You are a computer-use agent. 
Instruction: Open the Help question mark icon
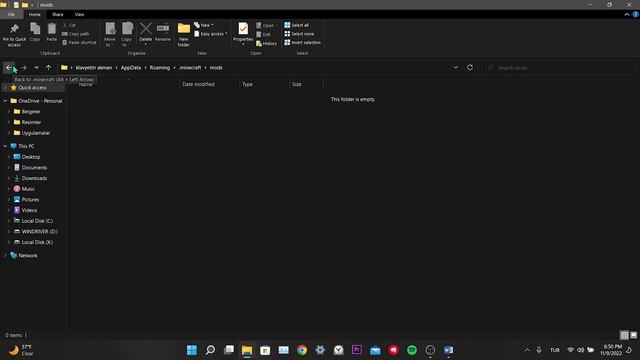[x=636, y=14]
